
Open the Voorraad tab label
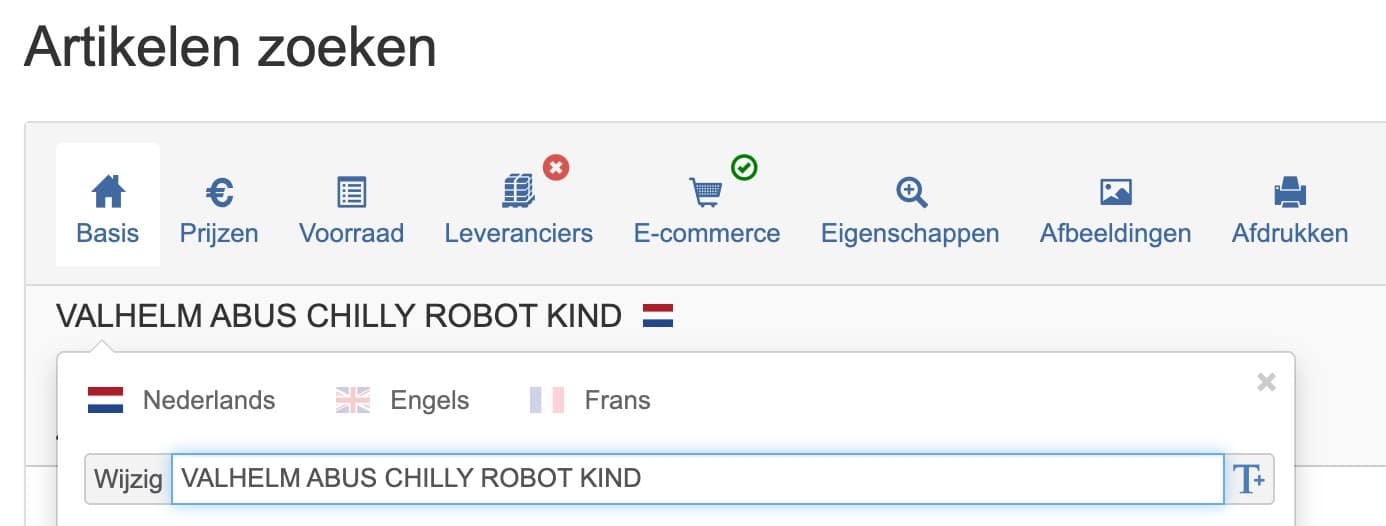351,234
